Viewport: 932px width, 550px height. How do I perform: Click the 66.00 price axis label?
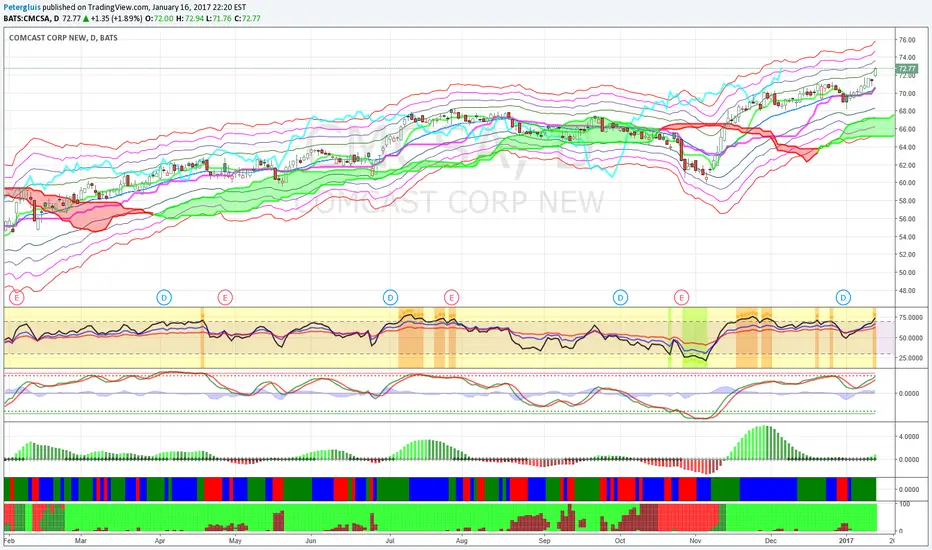point(907,129)
